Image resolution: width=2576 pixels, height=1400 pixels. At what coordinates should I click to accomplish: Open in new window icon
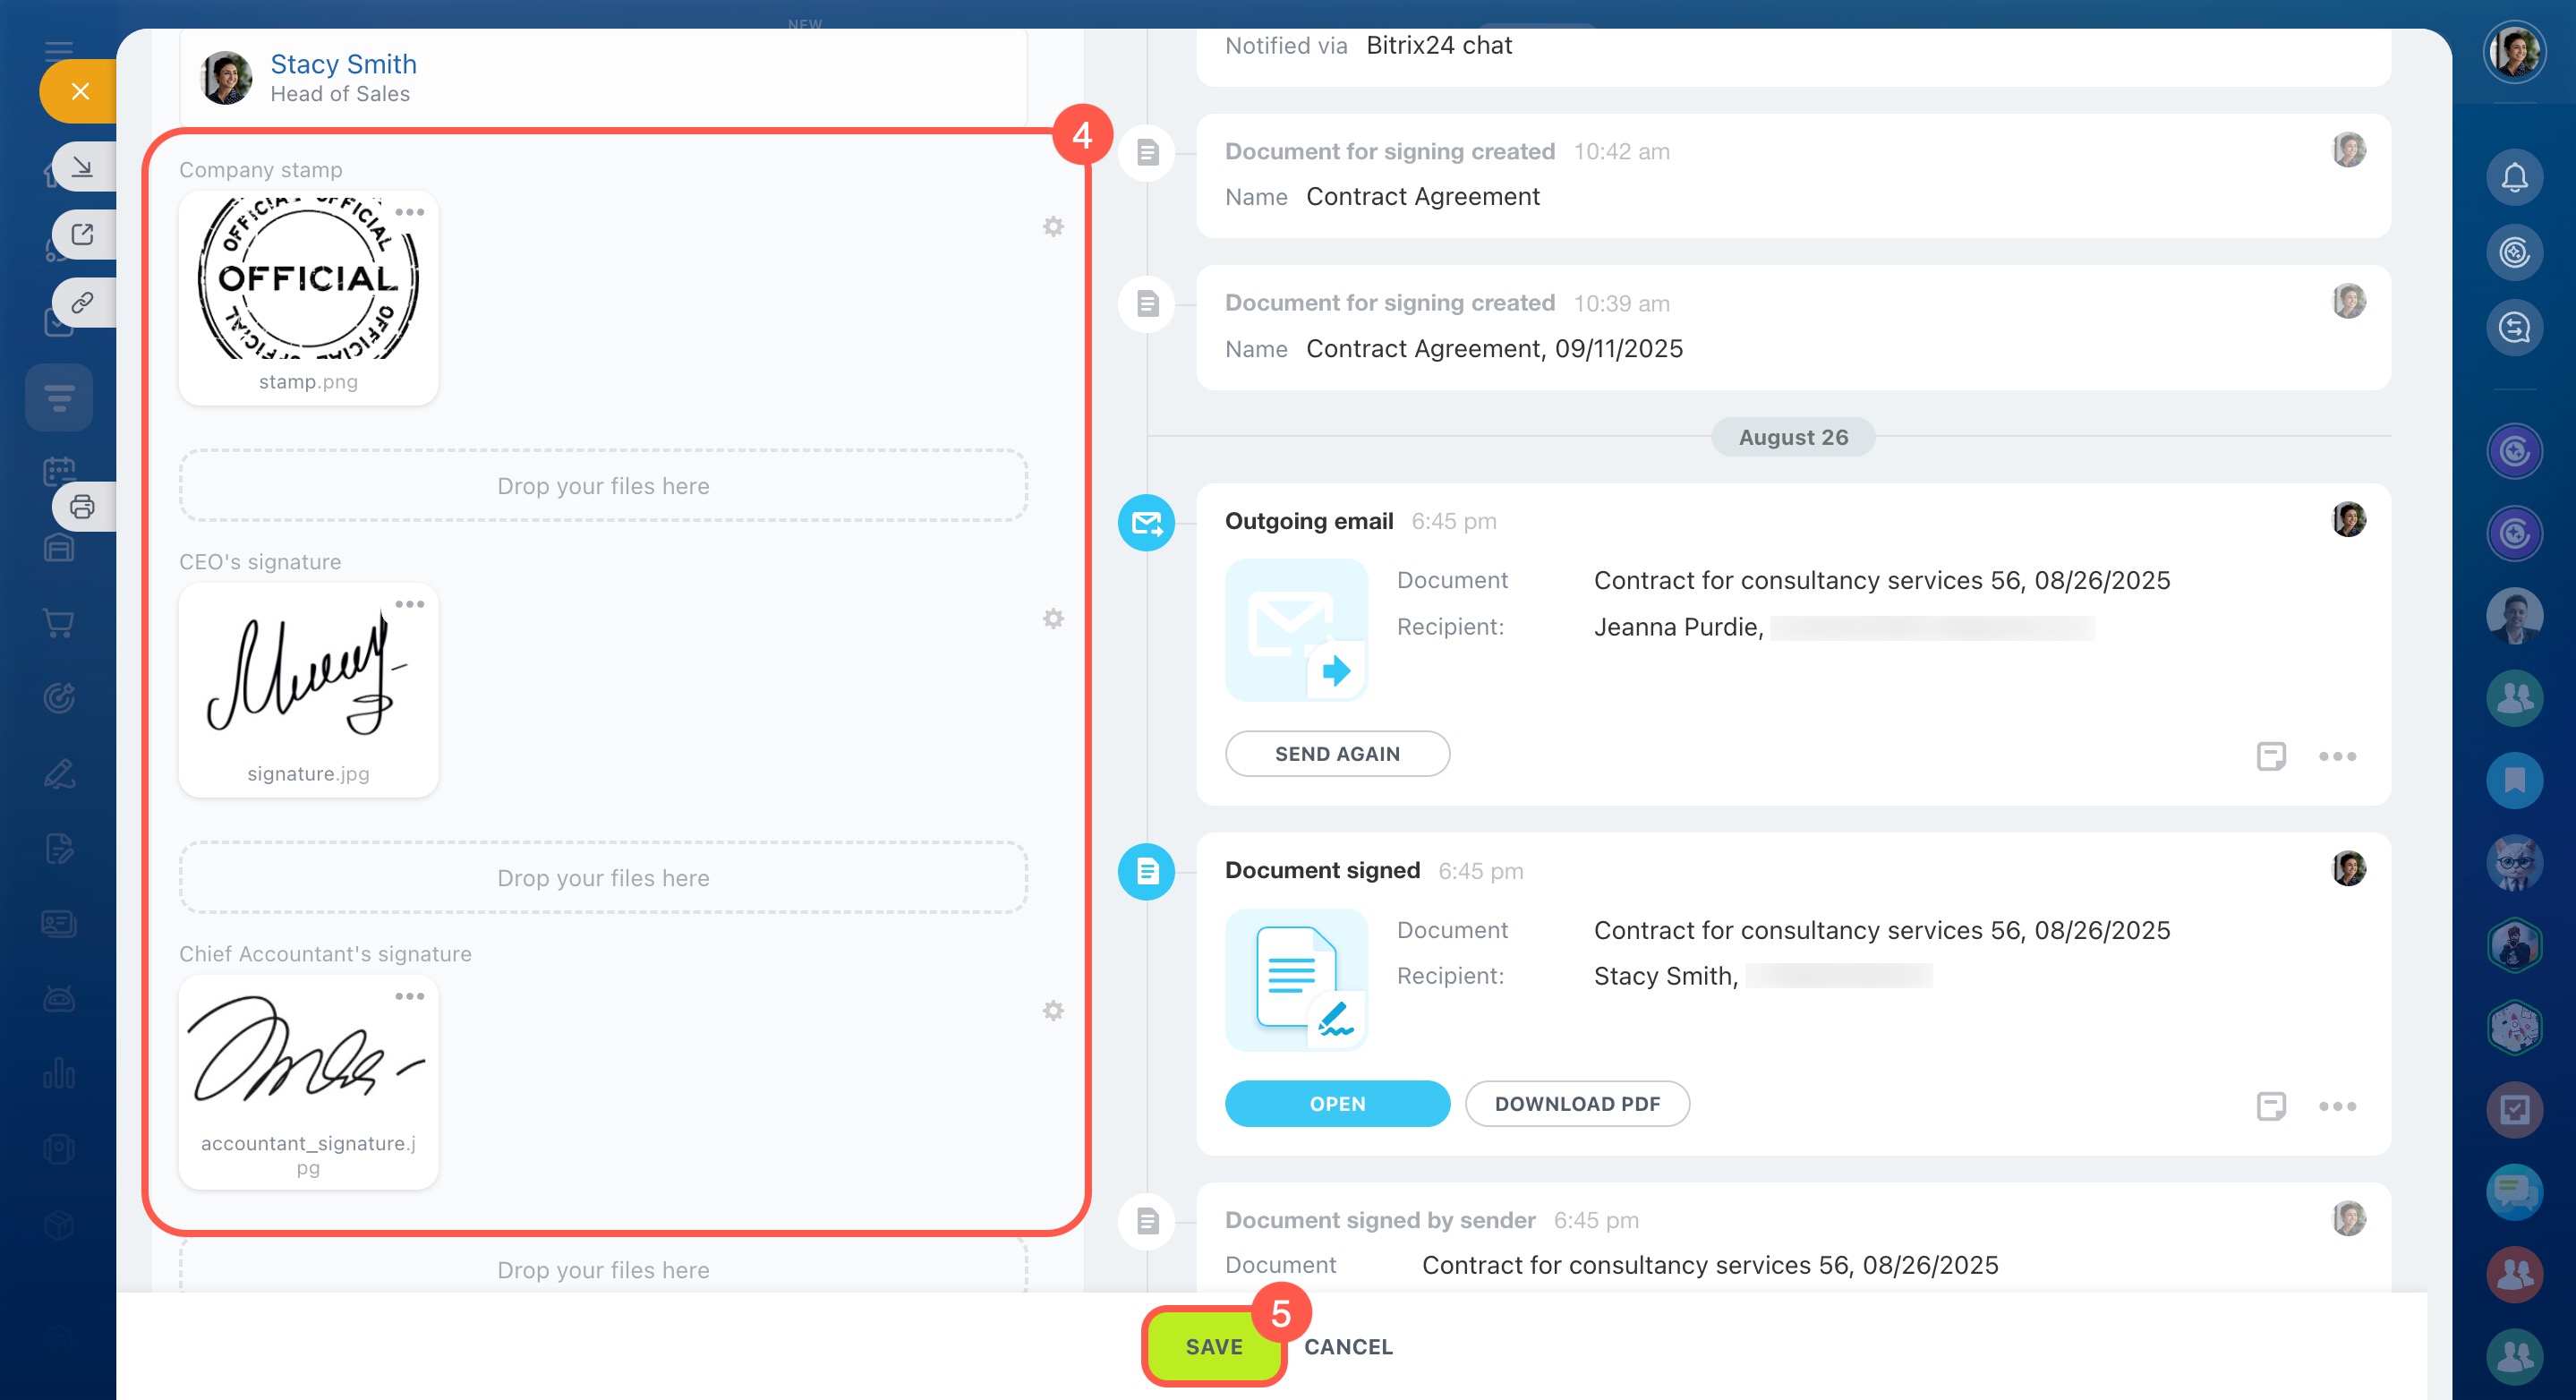pyautogui.click(x=83, y=234)
